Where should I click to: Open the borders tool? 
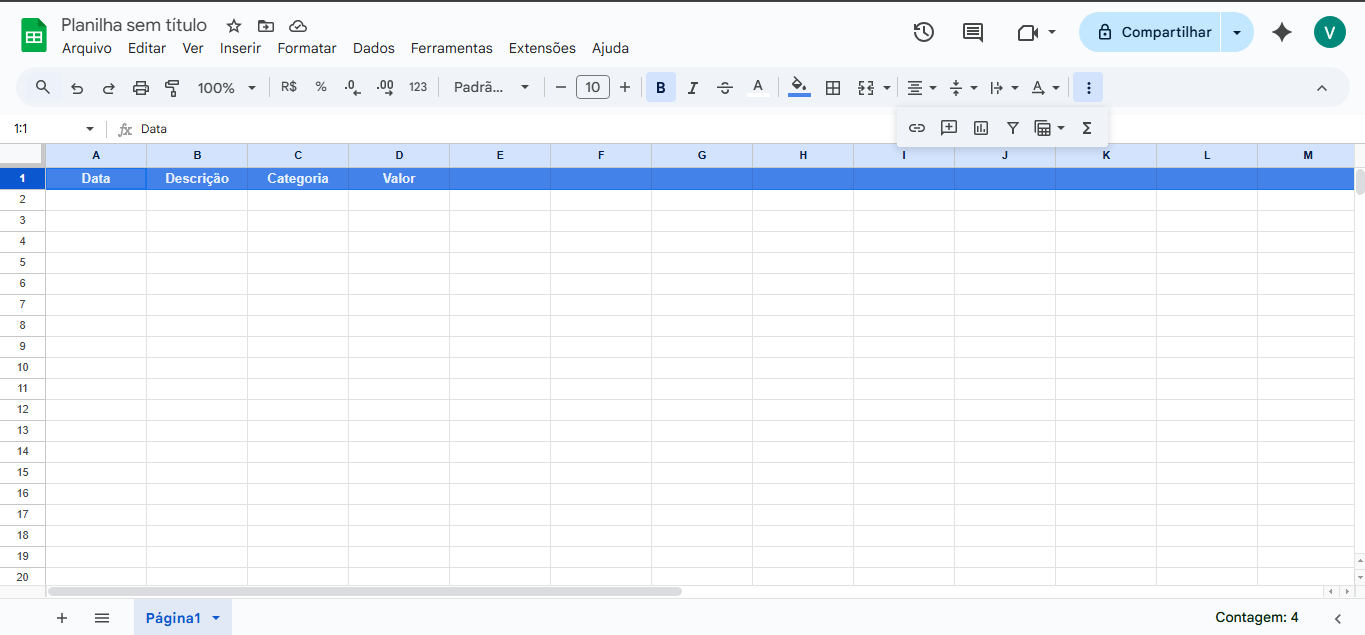click(832, 88)
